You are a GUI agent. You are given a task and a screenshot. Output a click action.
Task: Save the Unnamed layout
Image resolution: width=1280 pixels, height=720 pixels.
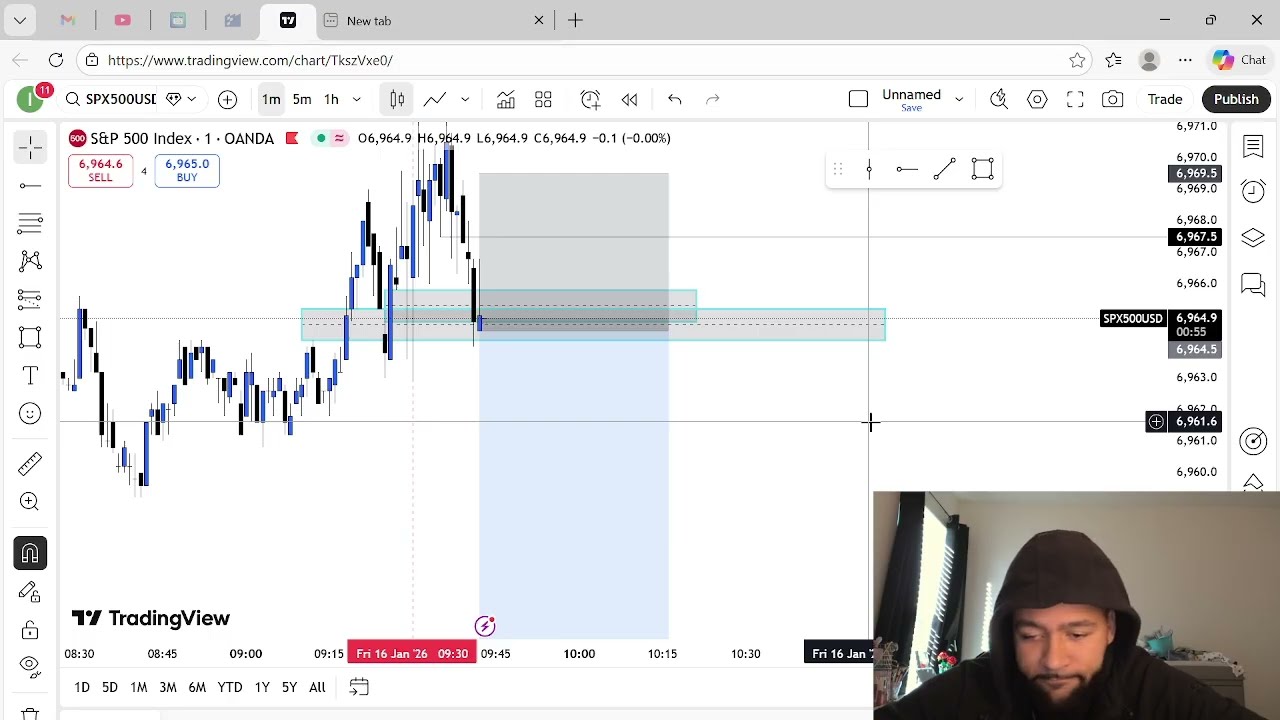coord(911,108)
